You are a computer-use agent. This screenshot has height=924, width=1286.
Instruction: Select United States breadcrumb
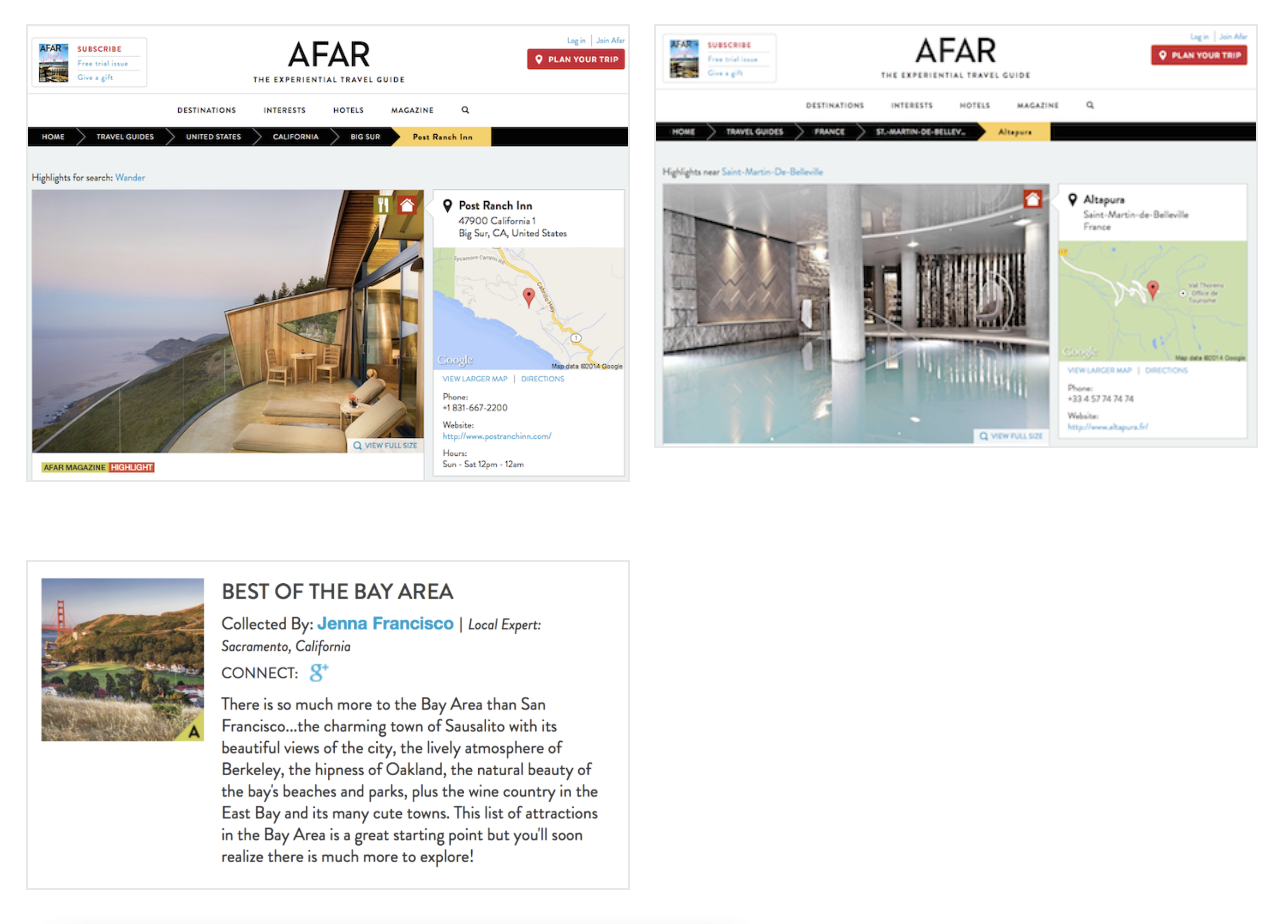tap(213, 137)
